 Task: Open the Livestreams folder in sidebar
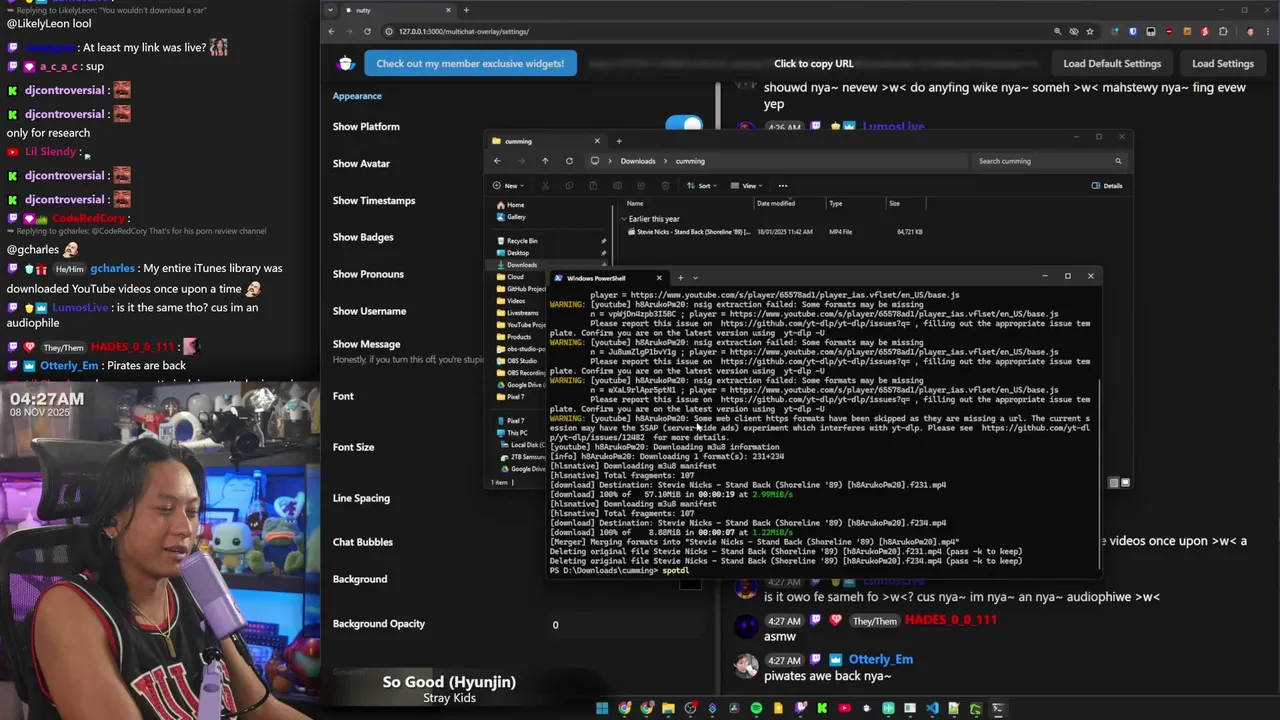coord(516,313)
